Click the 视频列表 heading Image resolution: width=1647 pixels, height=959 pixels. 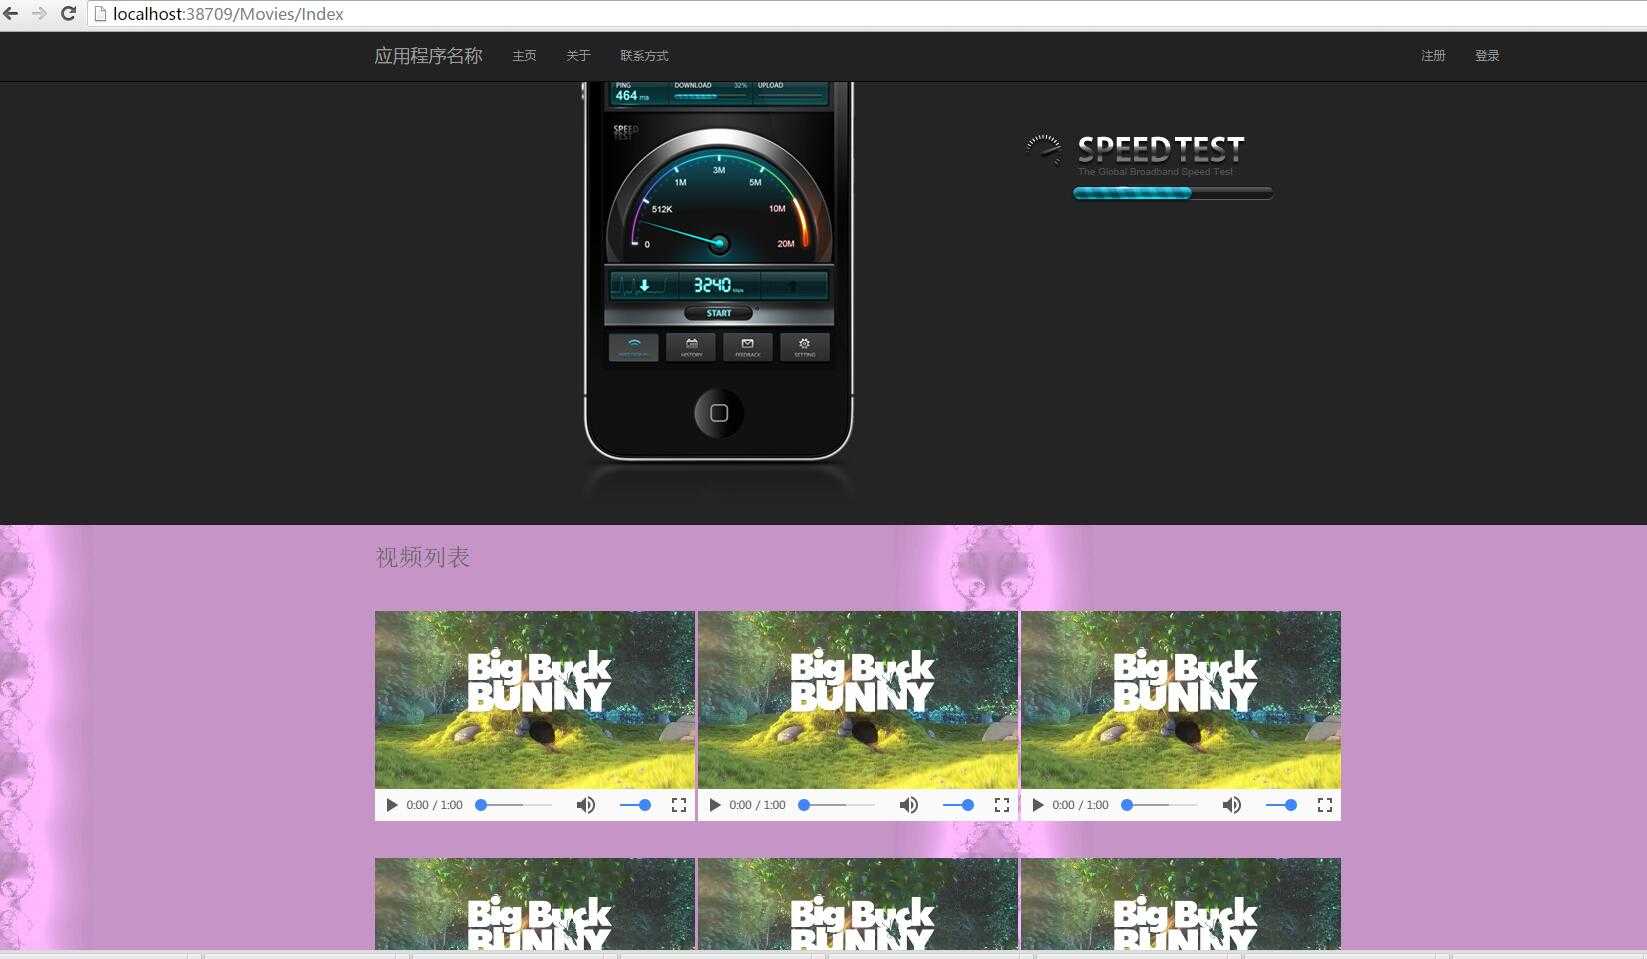point(422,557)
